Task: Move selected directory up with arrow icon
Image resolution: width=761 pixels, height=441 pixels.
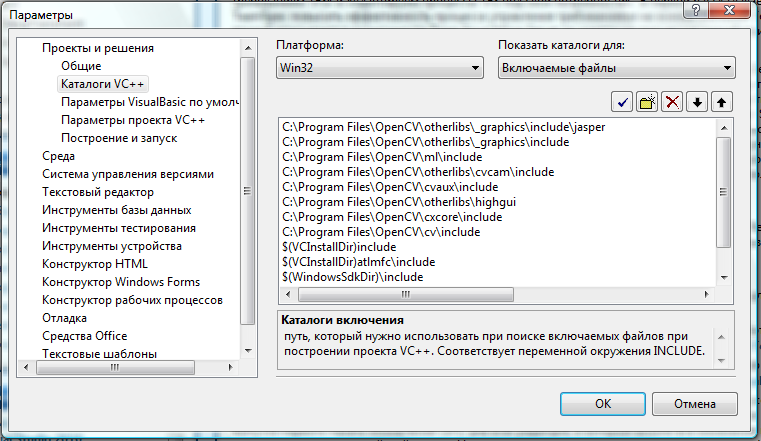Action: point(722,102)
